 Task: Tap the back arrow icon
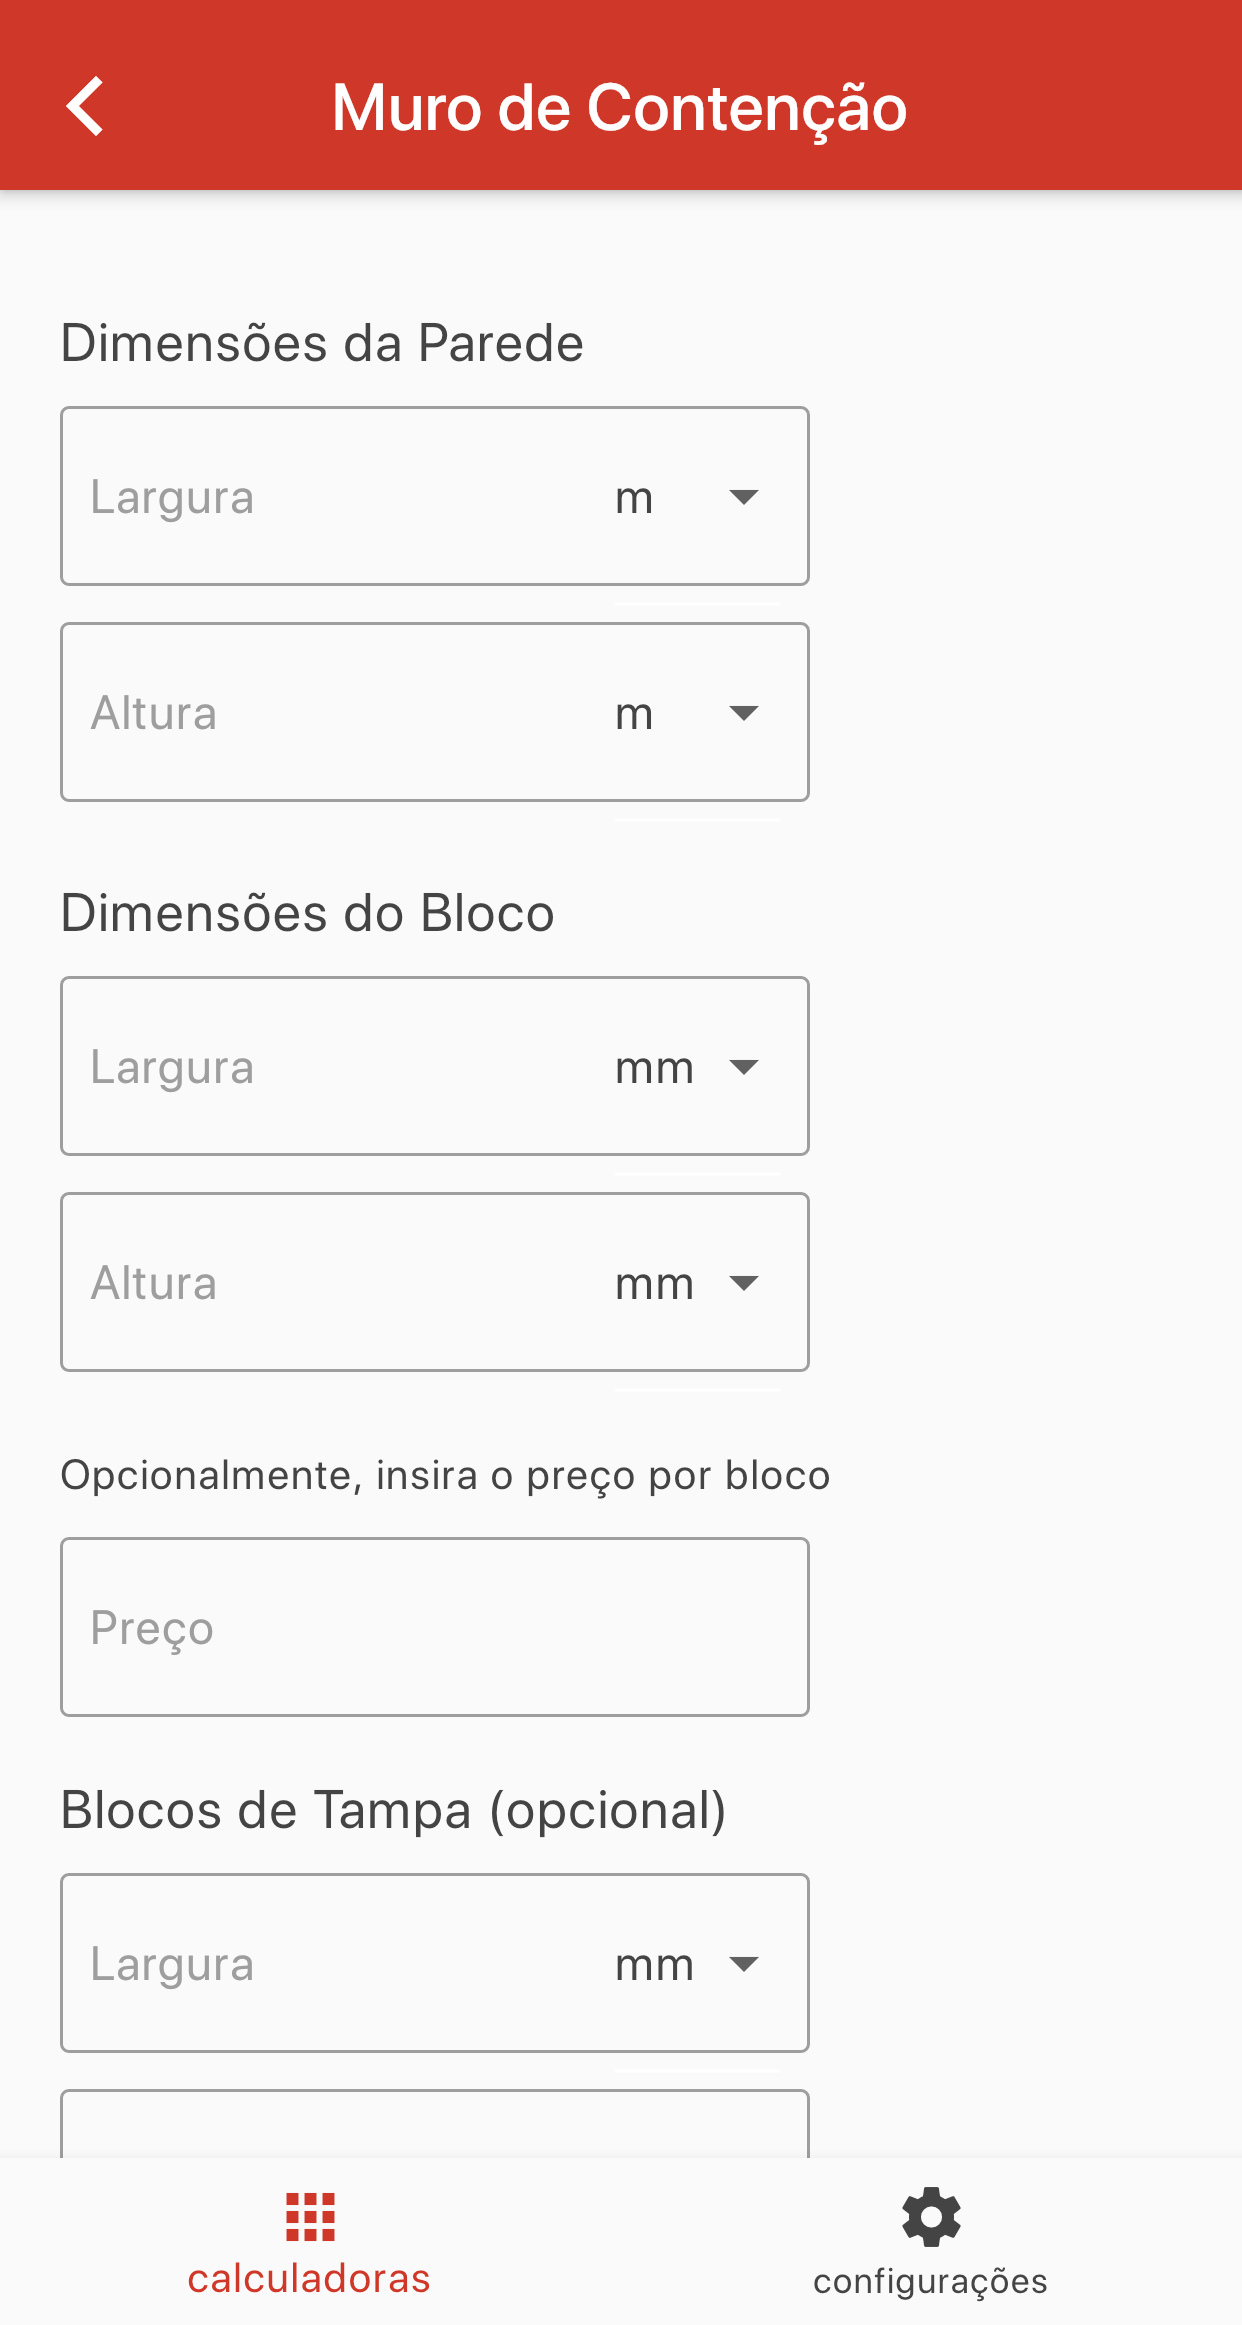click(x=85, y=106)
